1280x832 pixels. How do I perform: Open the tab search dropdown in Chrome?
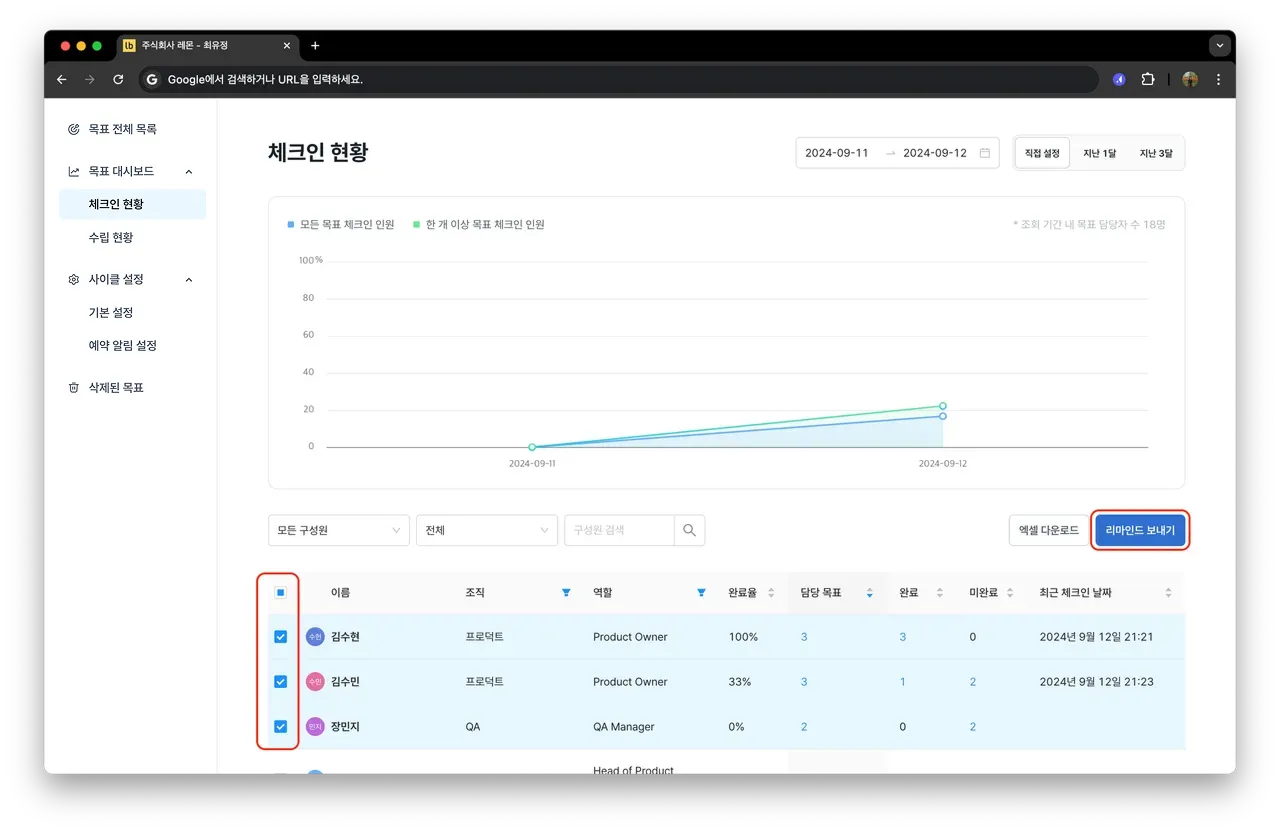pos(1218,46)
